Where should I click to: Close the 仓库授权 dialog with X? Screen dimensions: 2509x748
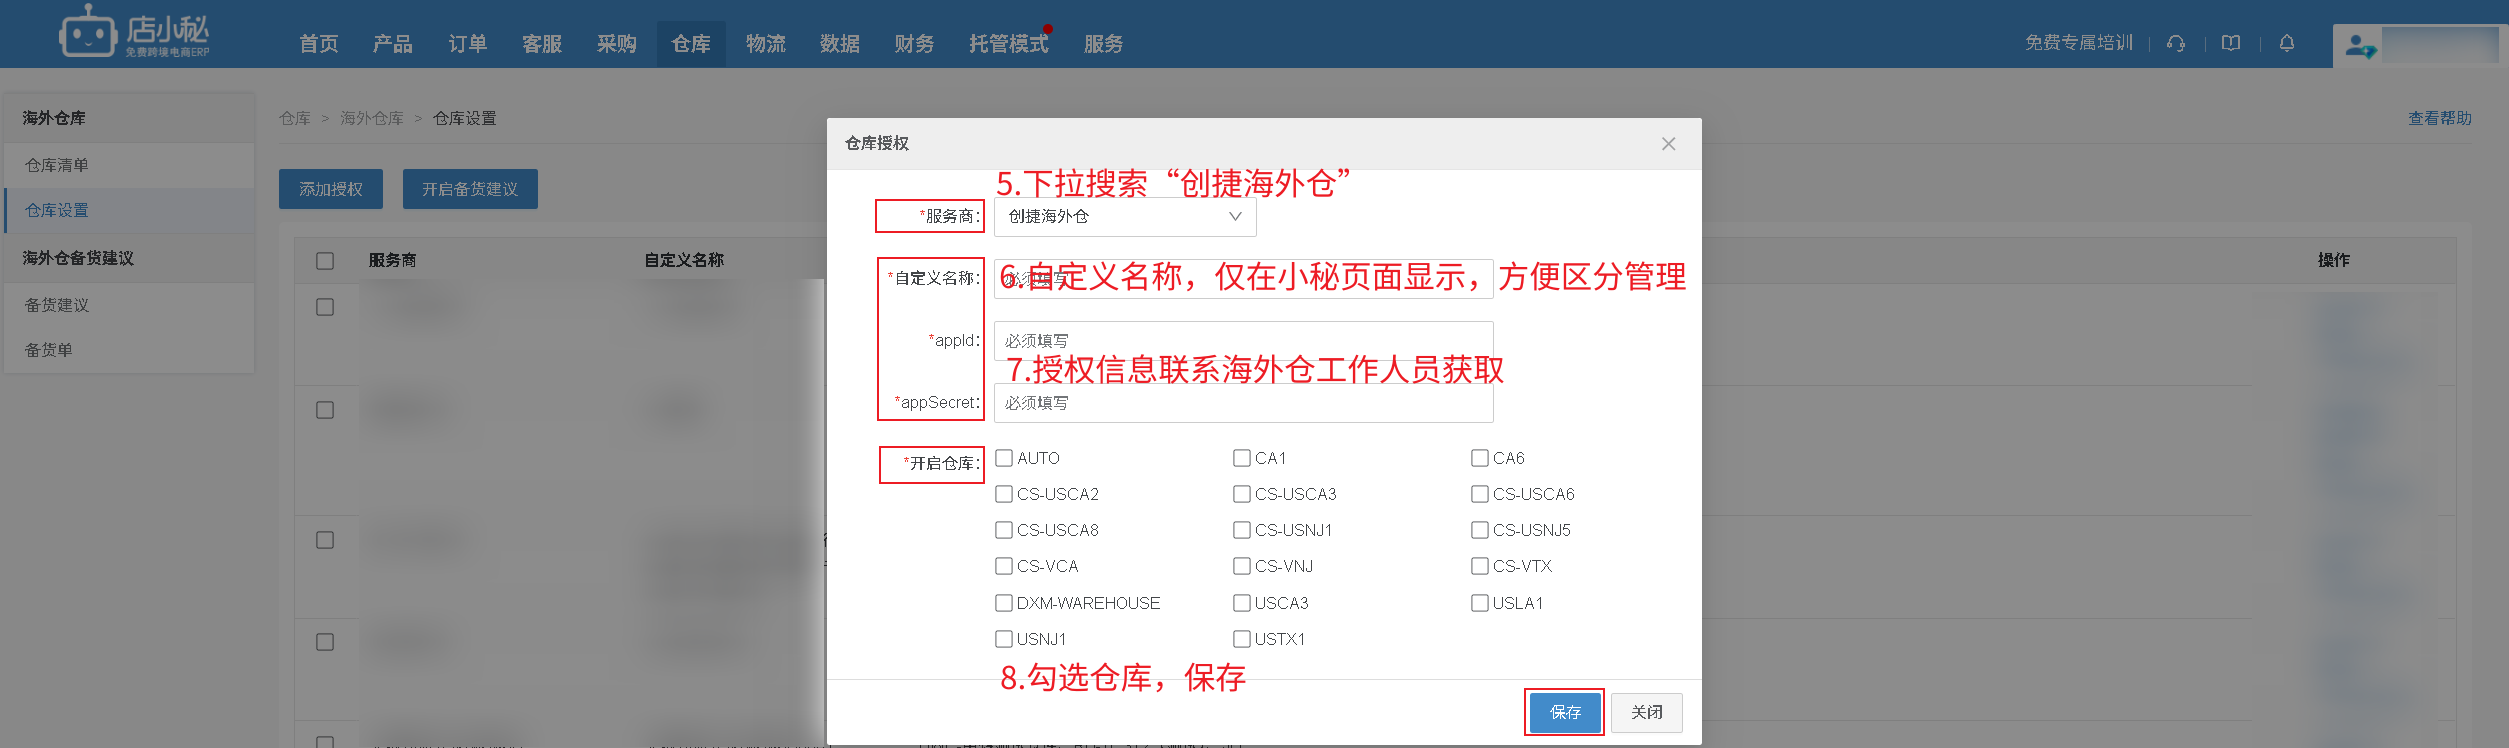pos(1668,144)
